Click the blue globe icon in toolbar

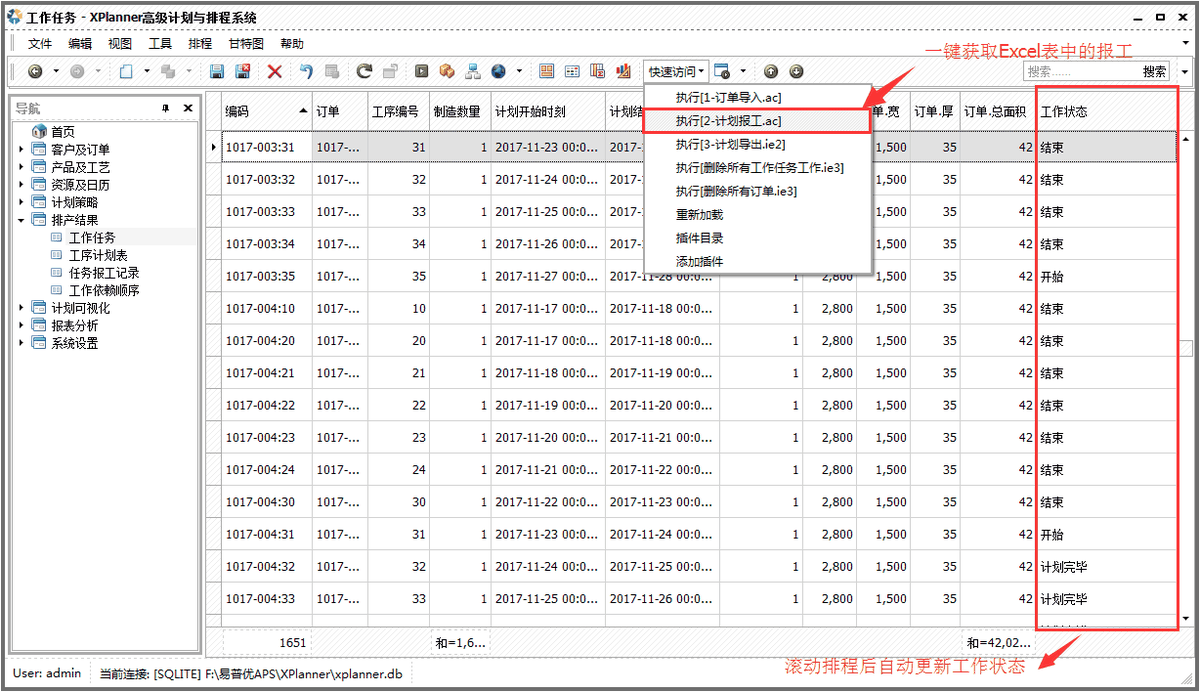499,71
